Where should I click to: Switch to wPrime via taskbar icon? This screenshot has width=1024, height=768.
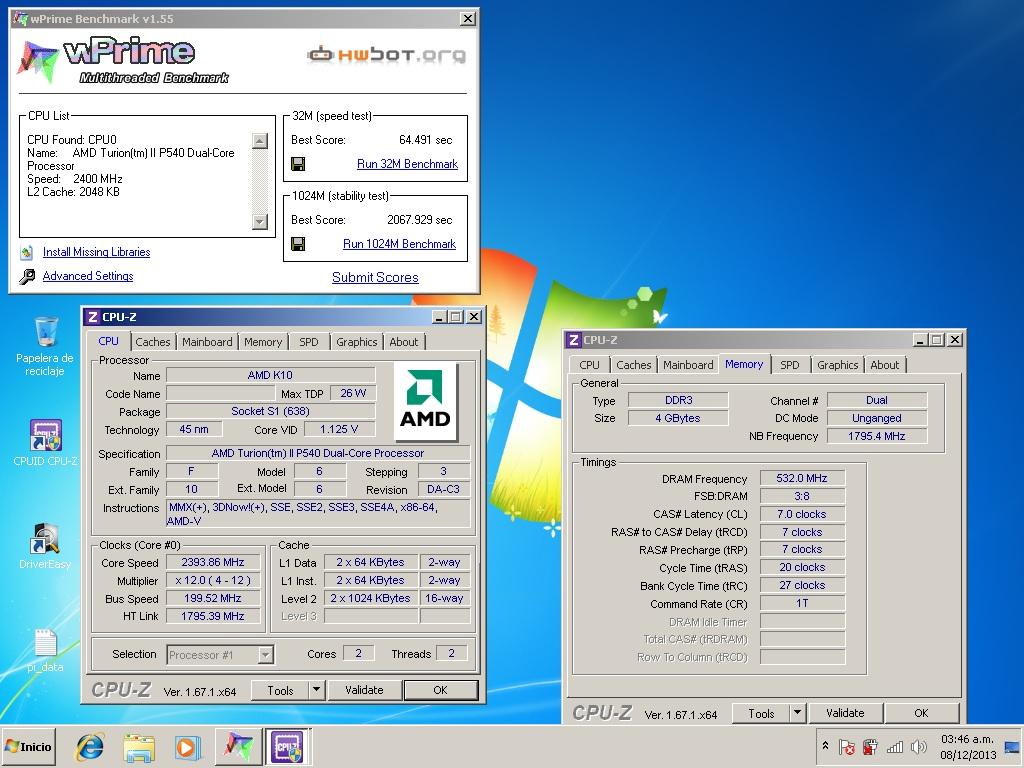(239, 746)
